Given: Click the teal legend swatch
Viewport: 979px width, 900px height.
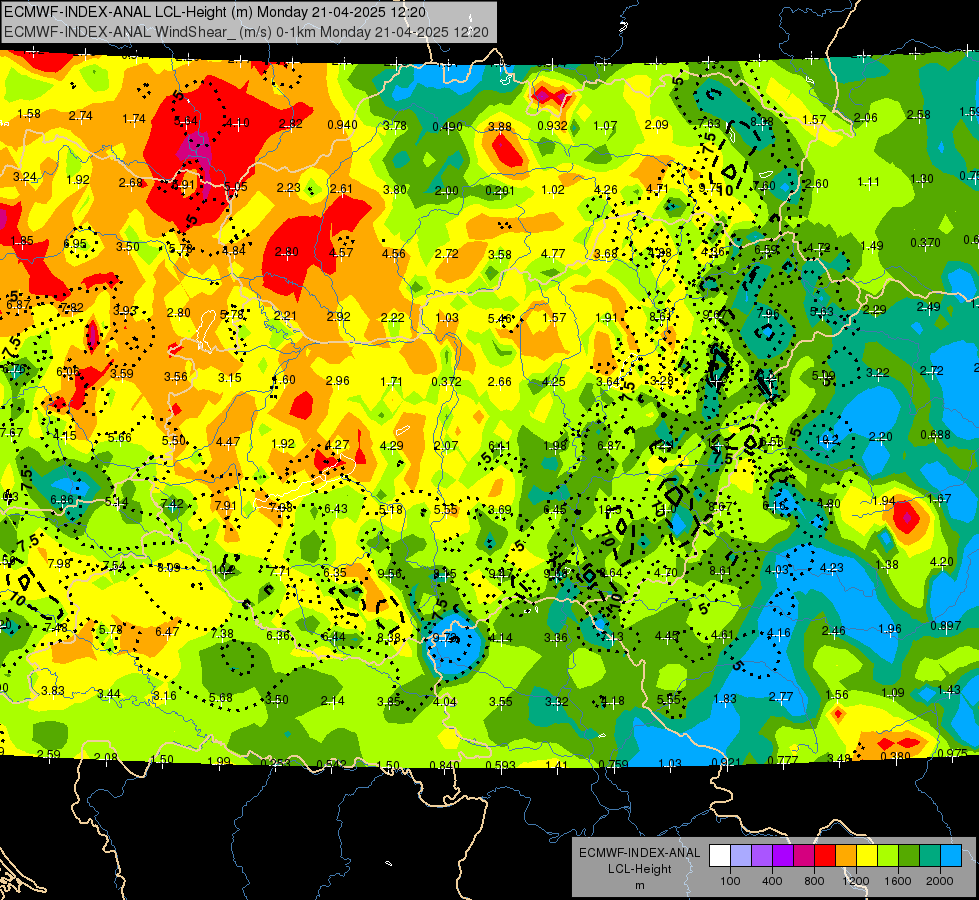Looking at the screenshot, I should (x=930, y=855).
